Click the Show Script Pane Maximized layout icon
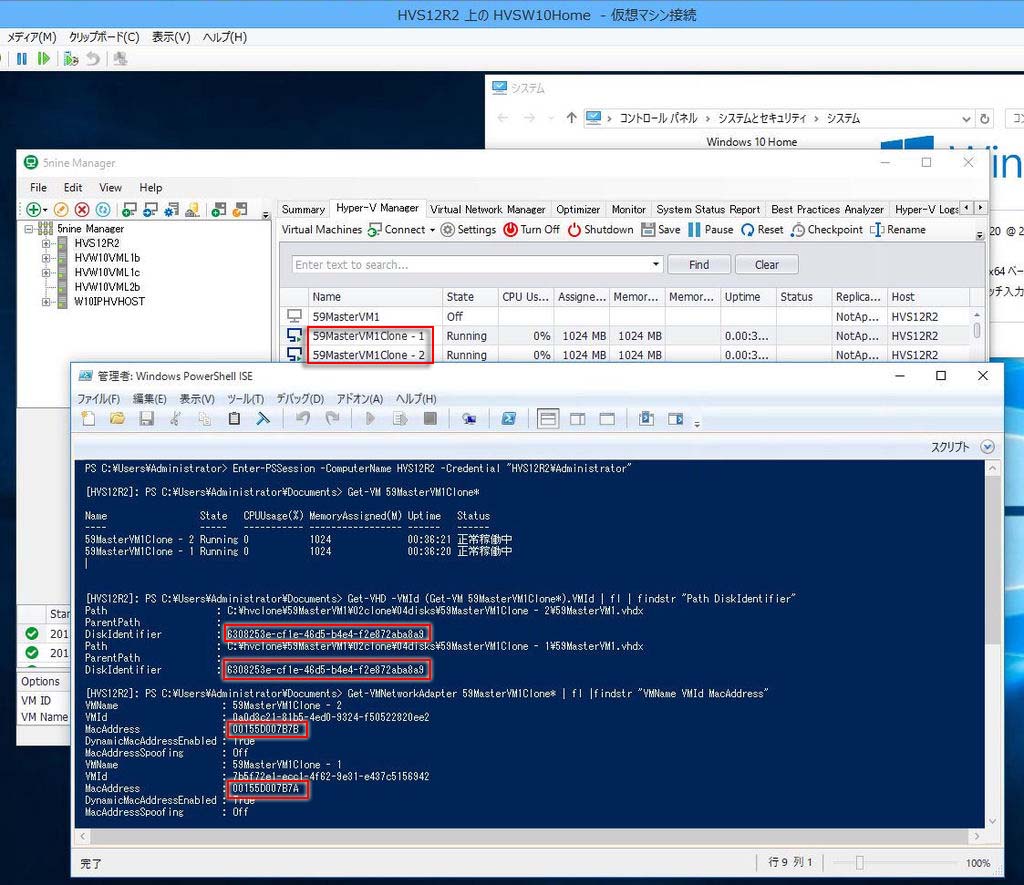This screenshot has height=885, width=1024. click(x=607, y=419)
